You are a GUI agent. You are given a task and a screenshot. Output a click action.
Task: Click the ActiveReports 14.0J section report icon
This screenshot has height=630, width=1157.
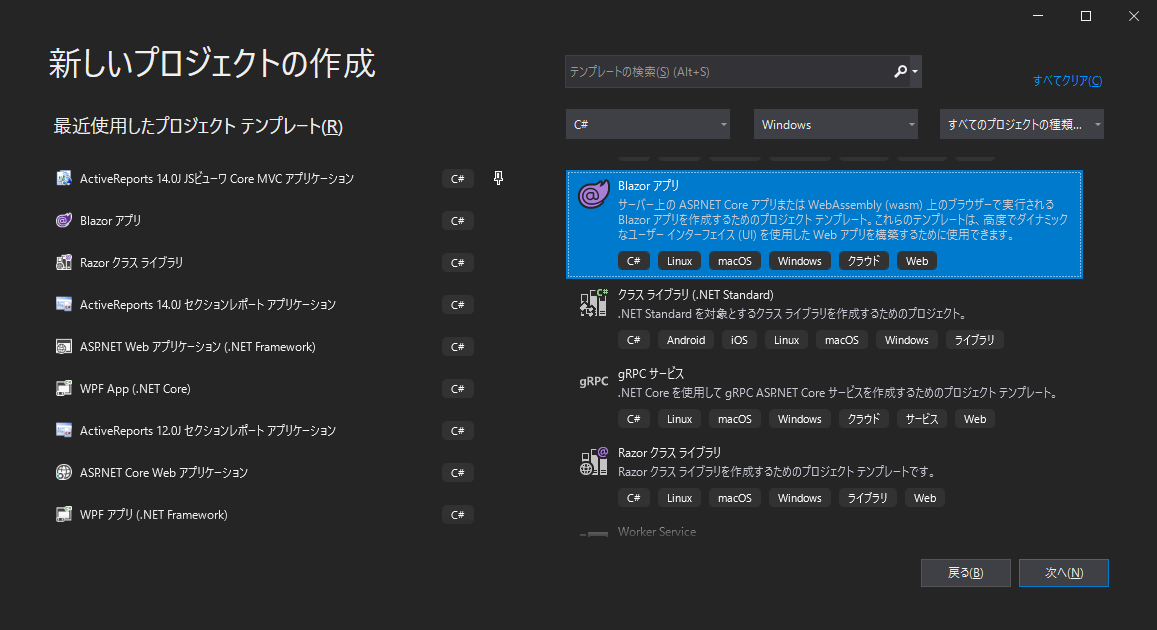tap(64, 304)
